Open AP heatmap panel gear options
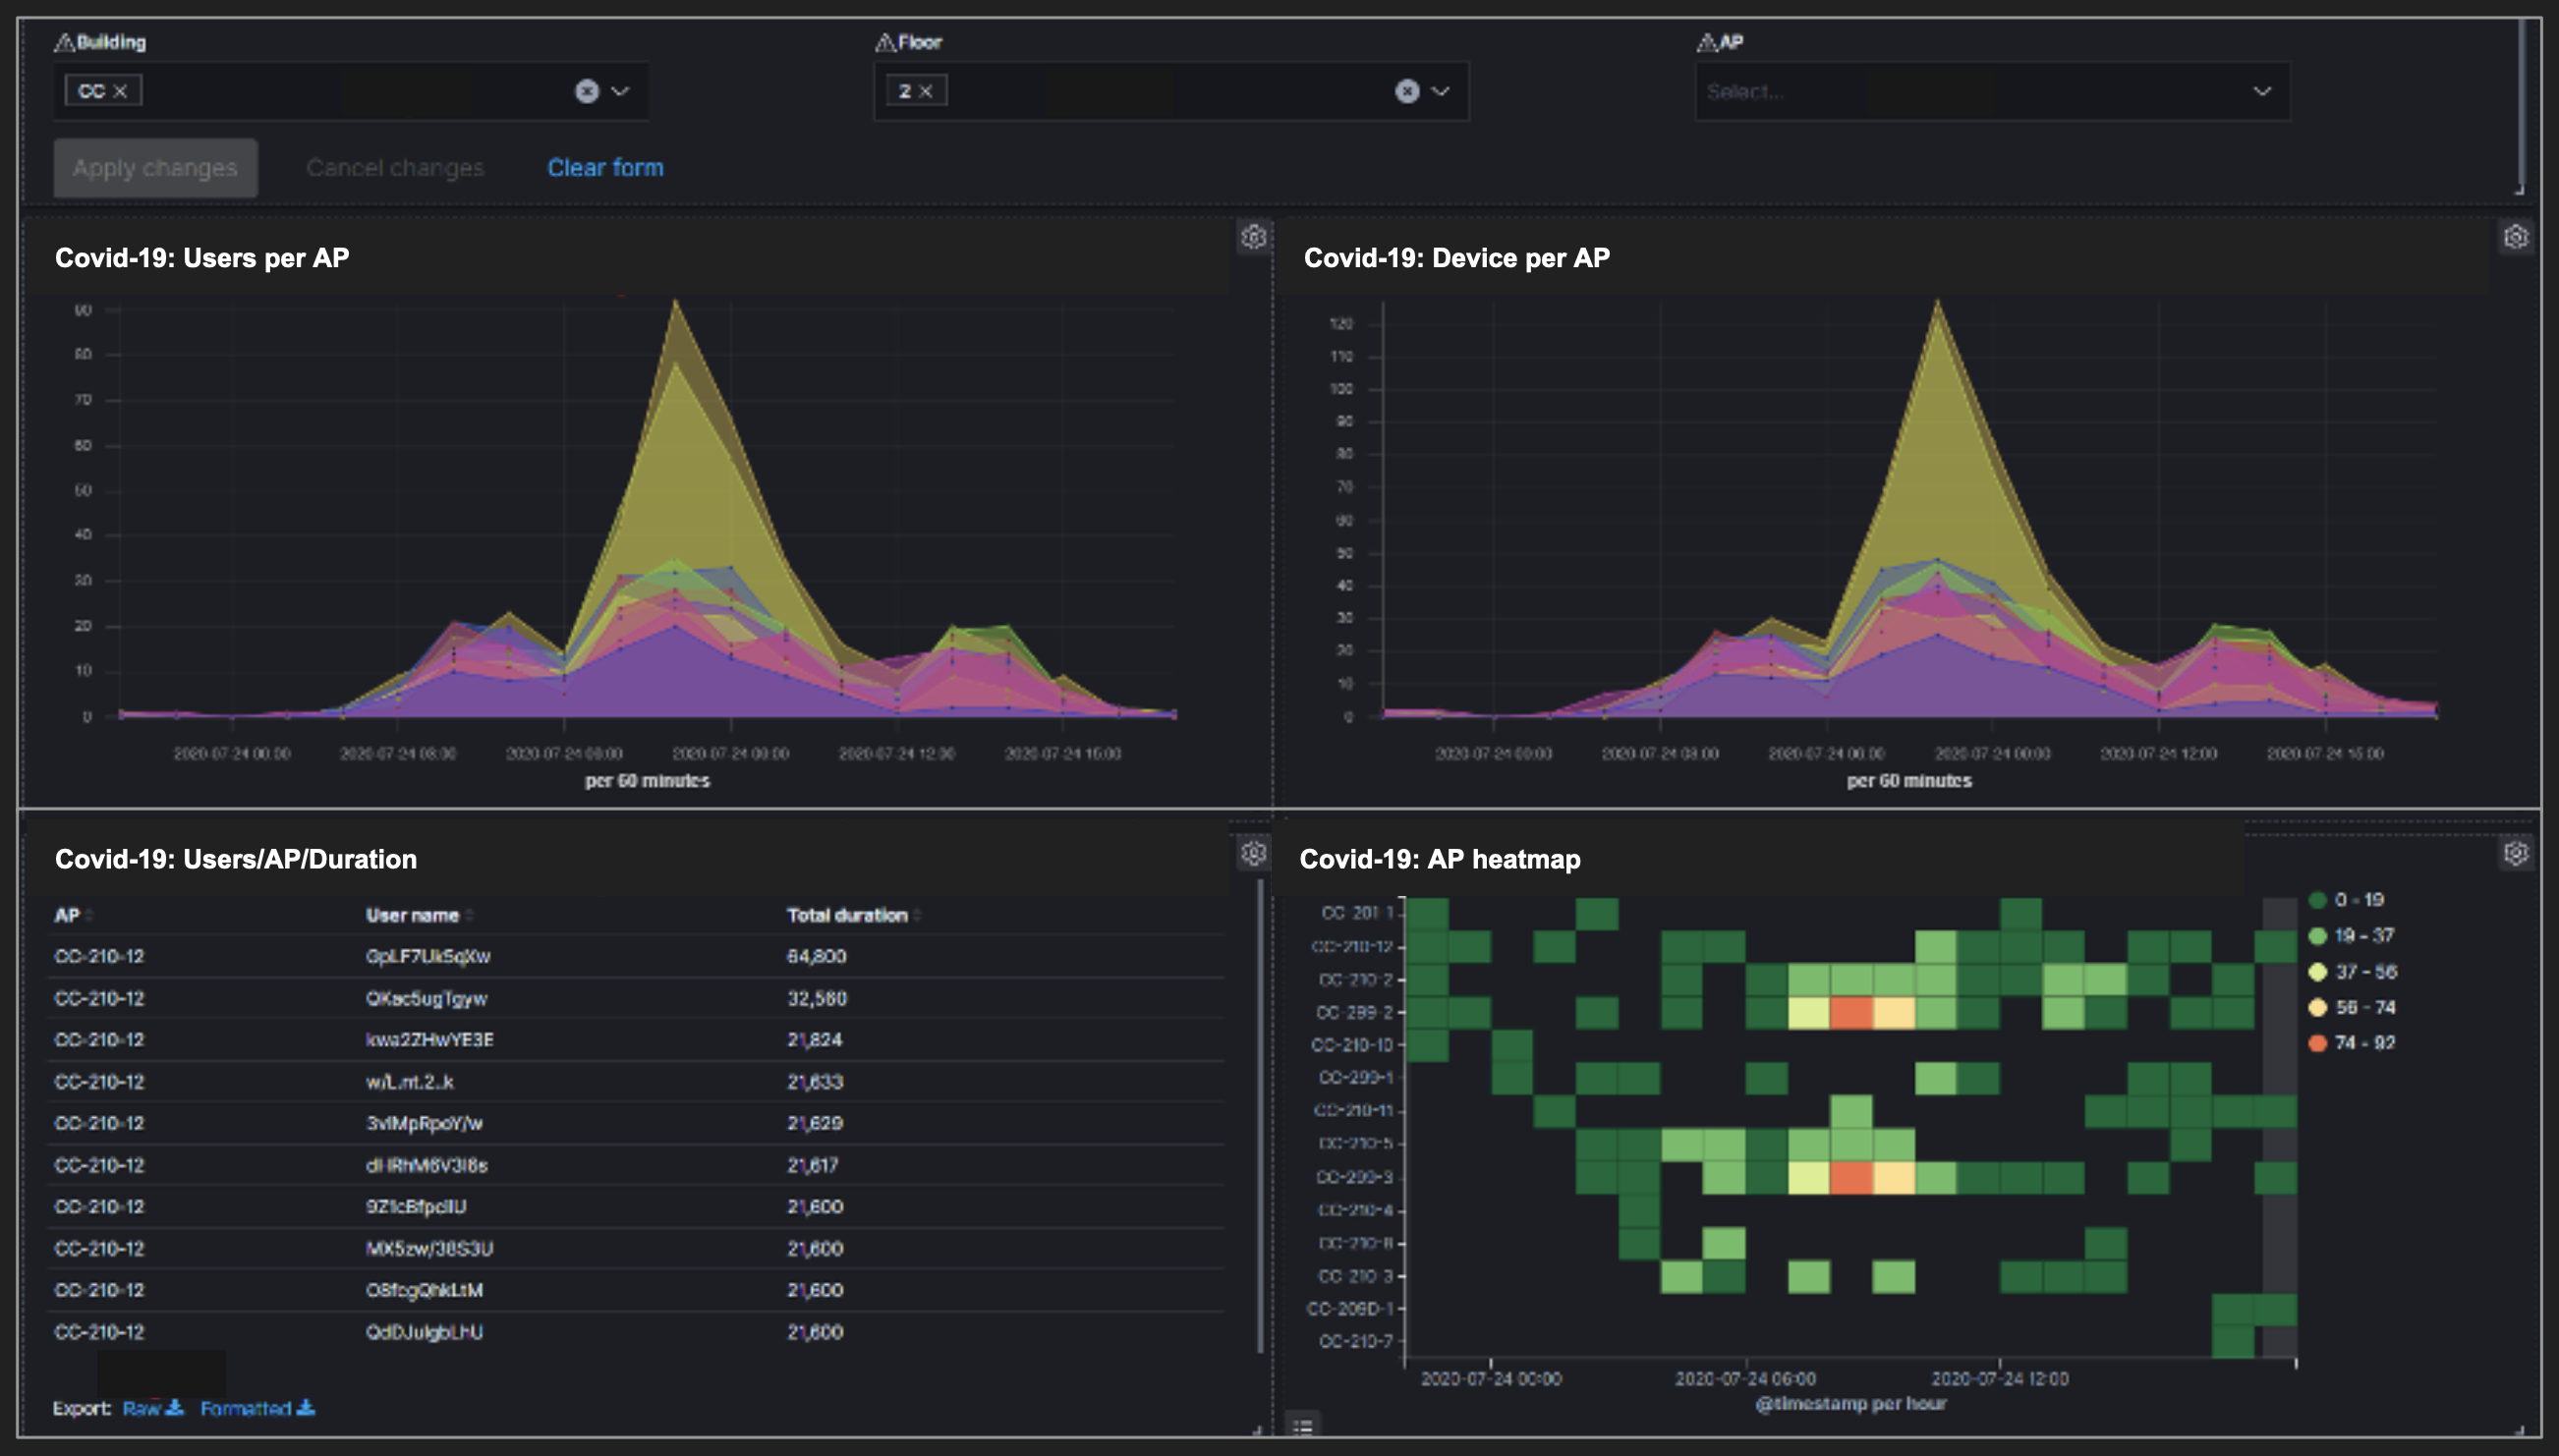 pos(2515,853)
